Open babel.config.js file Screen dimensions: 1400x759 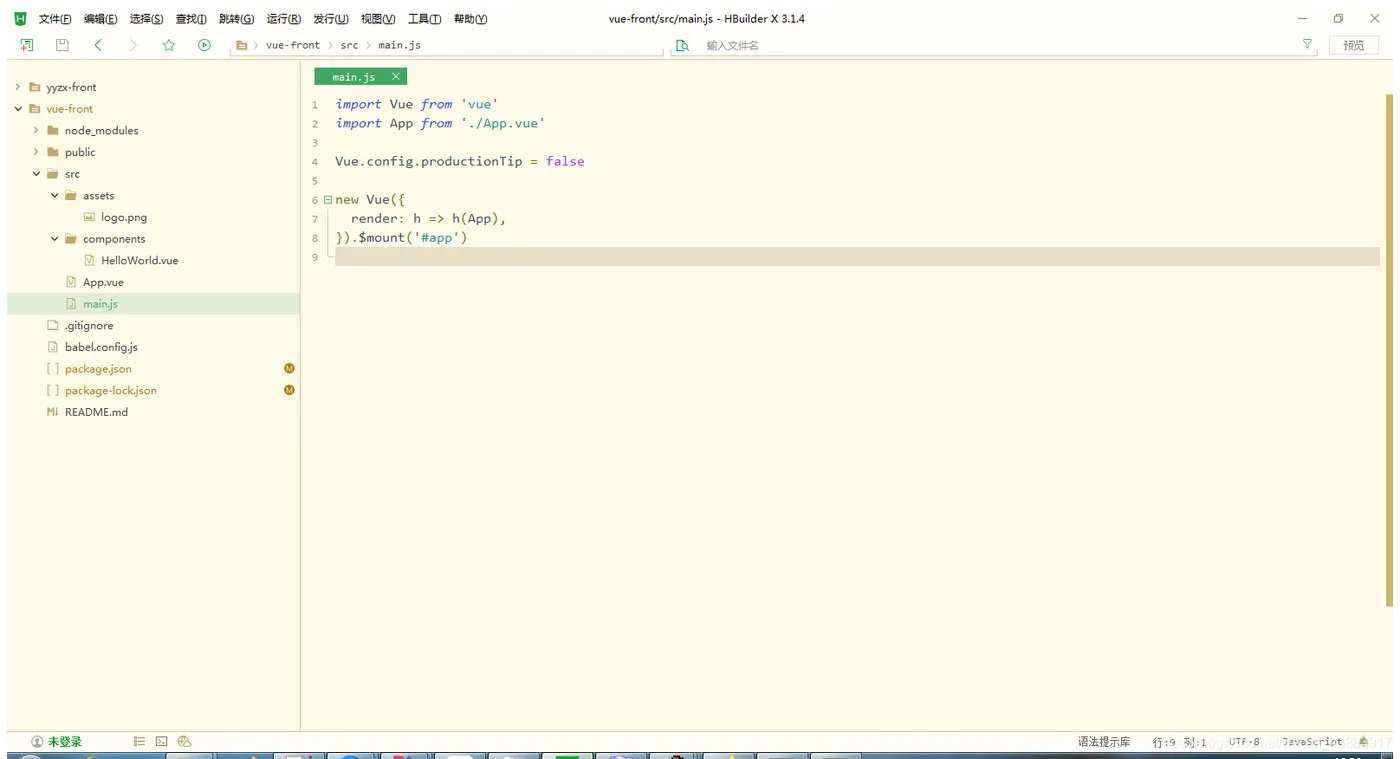coord(101,347)
